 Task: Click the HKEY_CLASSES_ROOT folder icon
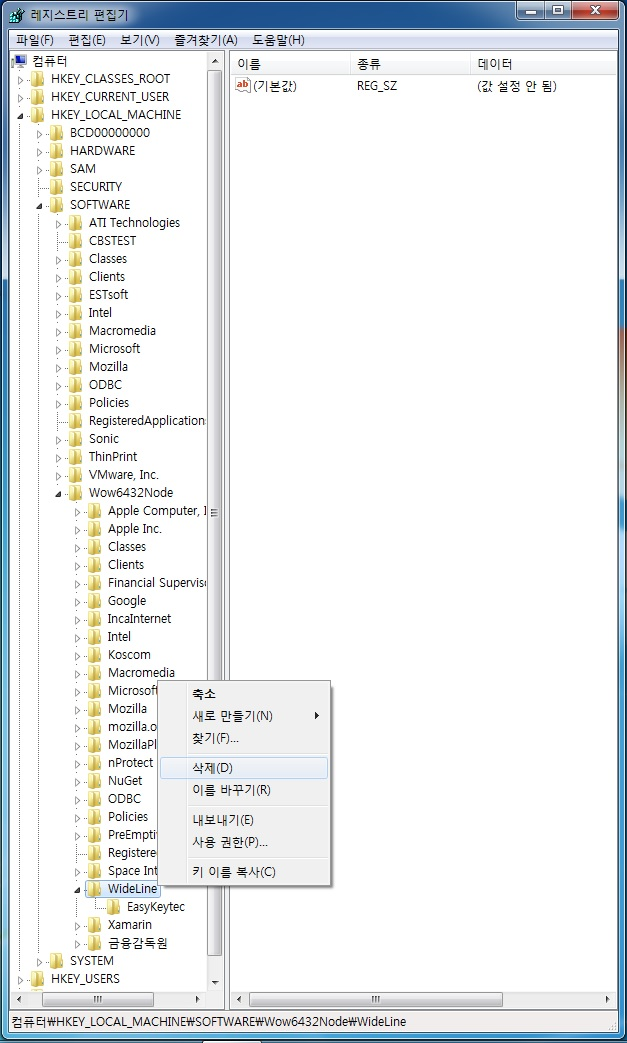(38, 79)
